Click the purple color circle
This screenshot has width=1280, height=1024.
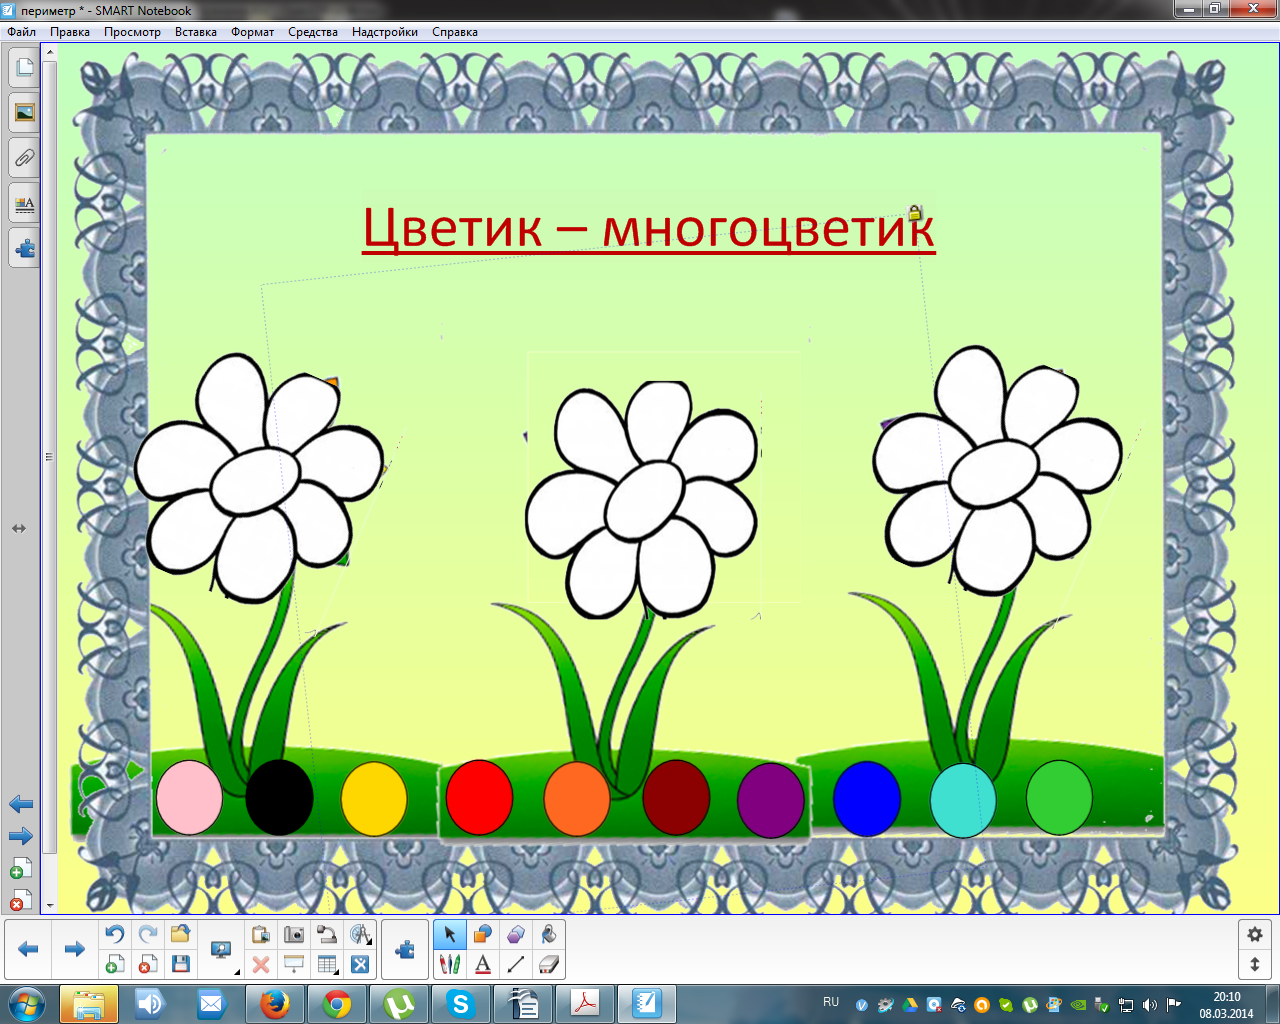(771, 799)
